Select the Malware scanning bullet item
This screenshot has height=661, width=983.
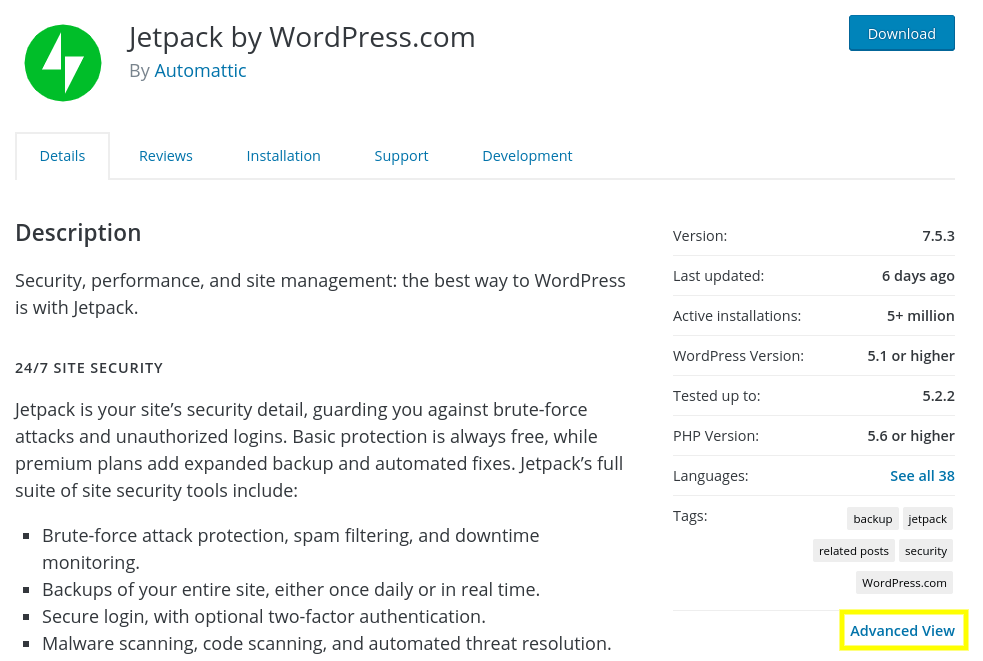click(x=327, y=643)
